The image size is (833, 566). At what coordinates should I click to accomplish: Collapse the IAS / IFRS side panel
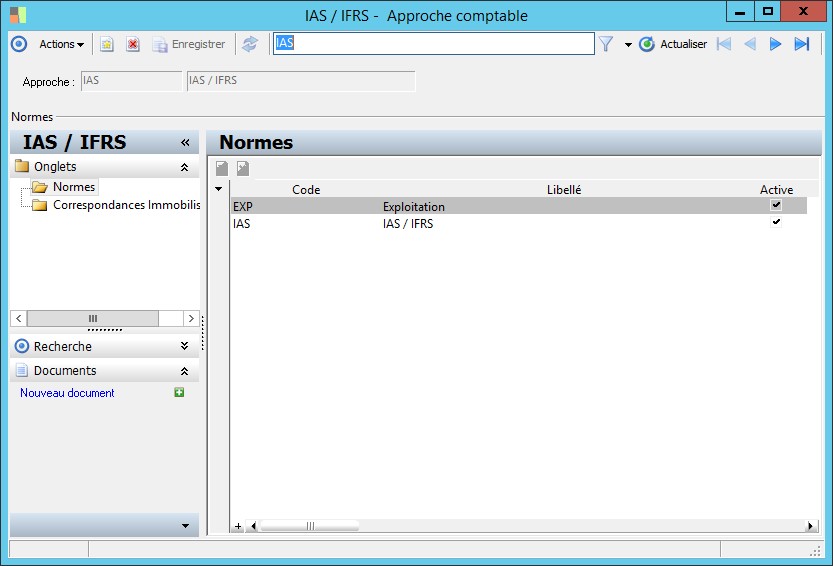click(x=185, y=142)
